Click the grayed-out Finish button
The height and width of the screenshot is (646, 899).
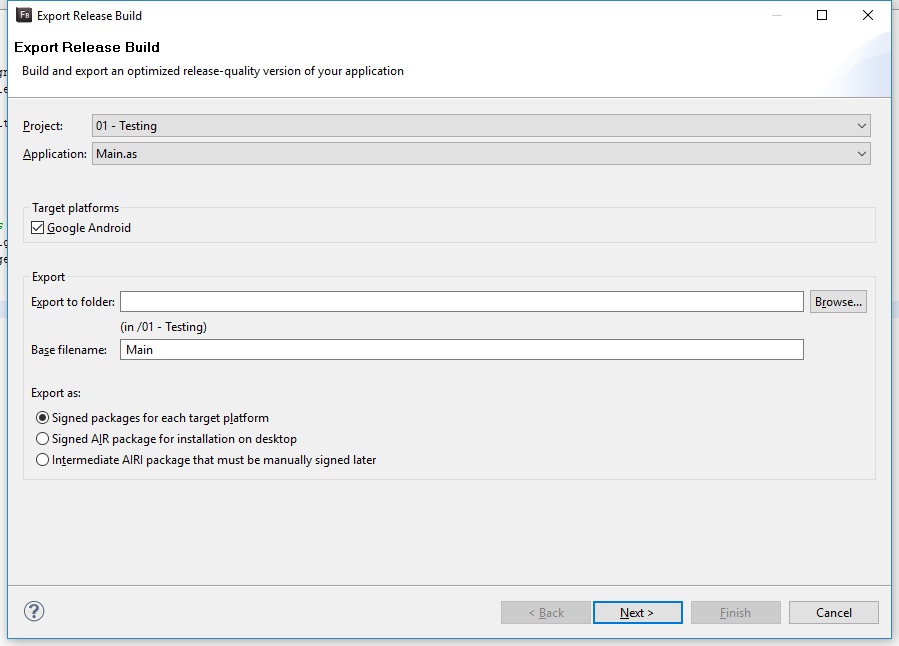tap(735, 613)
